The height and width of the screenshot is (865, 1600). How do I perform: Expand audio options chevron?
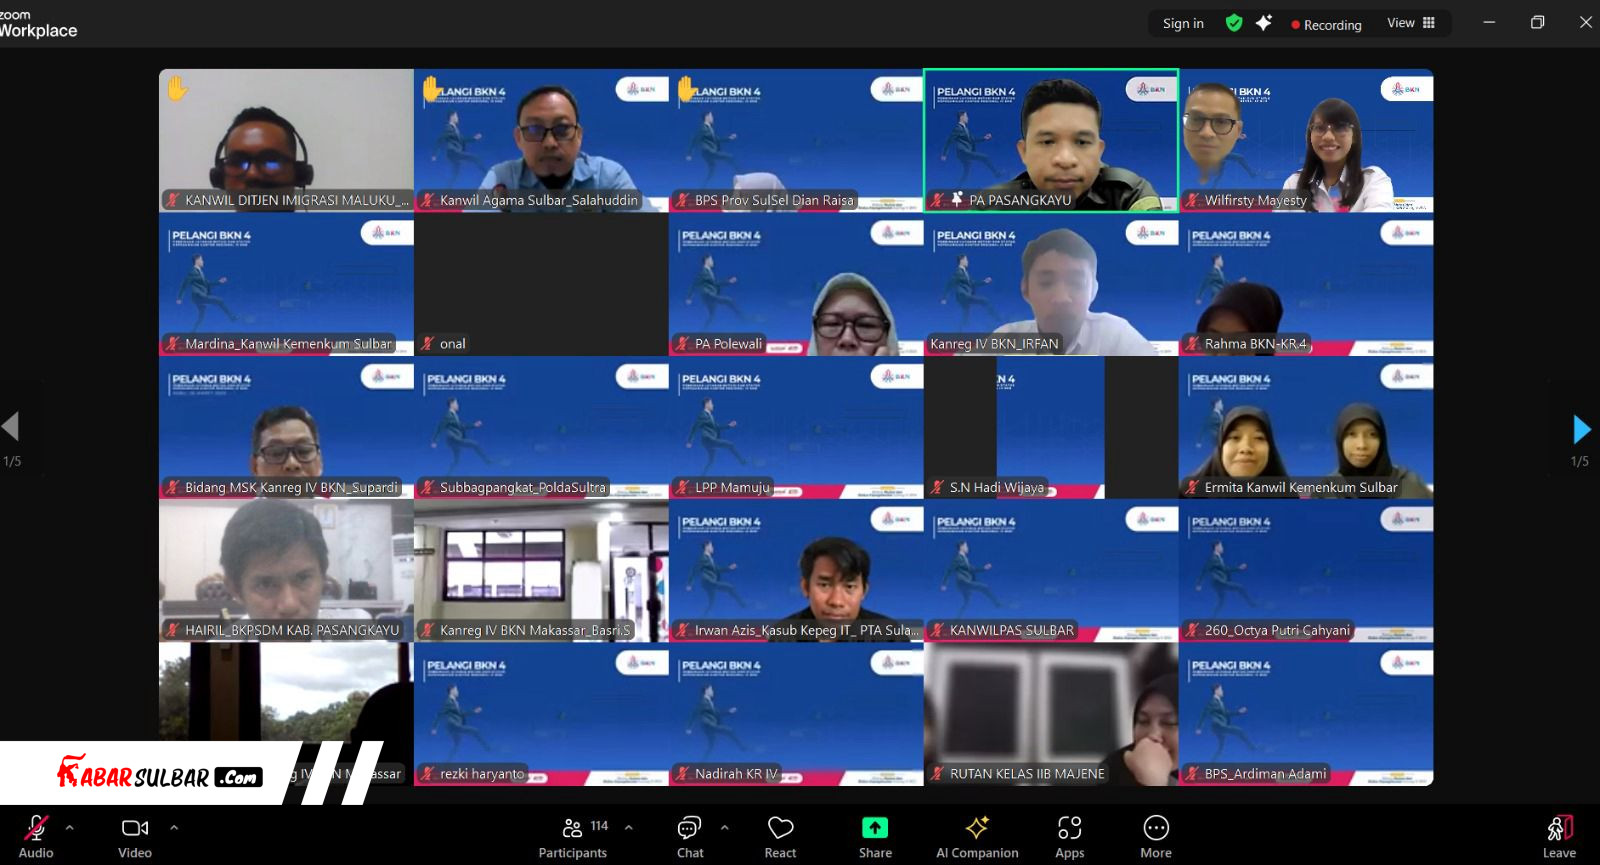coord(70,828)
